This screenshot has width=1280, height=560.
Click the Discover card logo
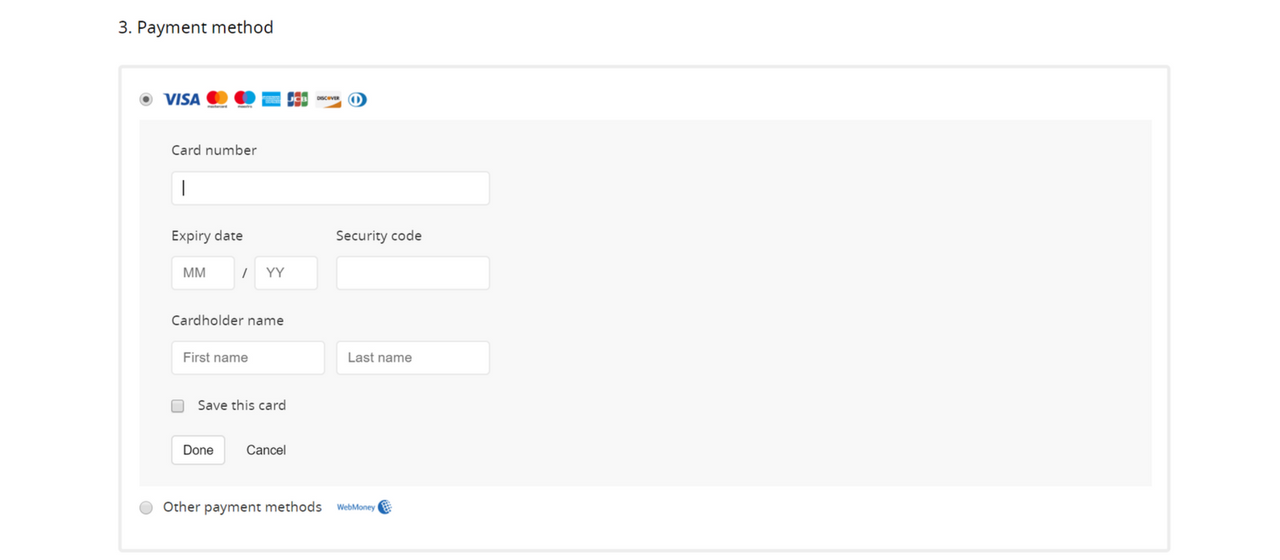(328, 99)
